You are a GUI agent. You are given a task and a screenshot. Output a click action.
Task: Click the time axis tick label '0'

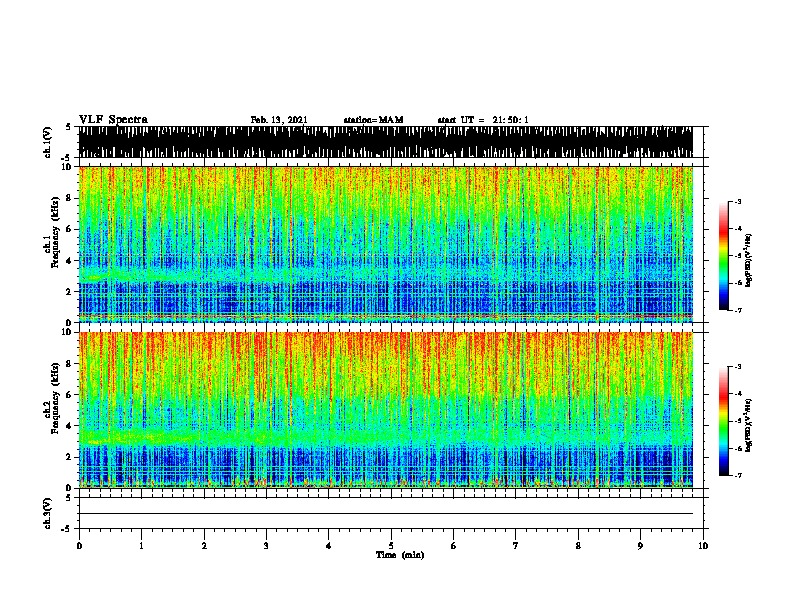coord(79,546)
